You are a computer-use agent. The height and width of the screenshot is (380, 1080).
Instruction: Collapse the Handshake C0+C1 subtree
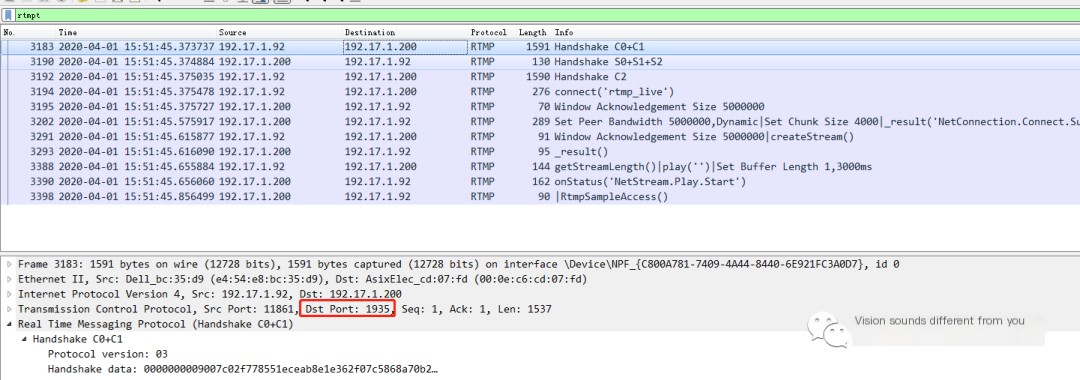24,339
